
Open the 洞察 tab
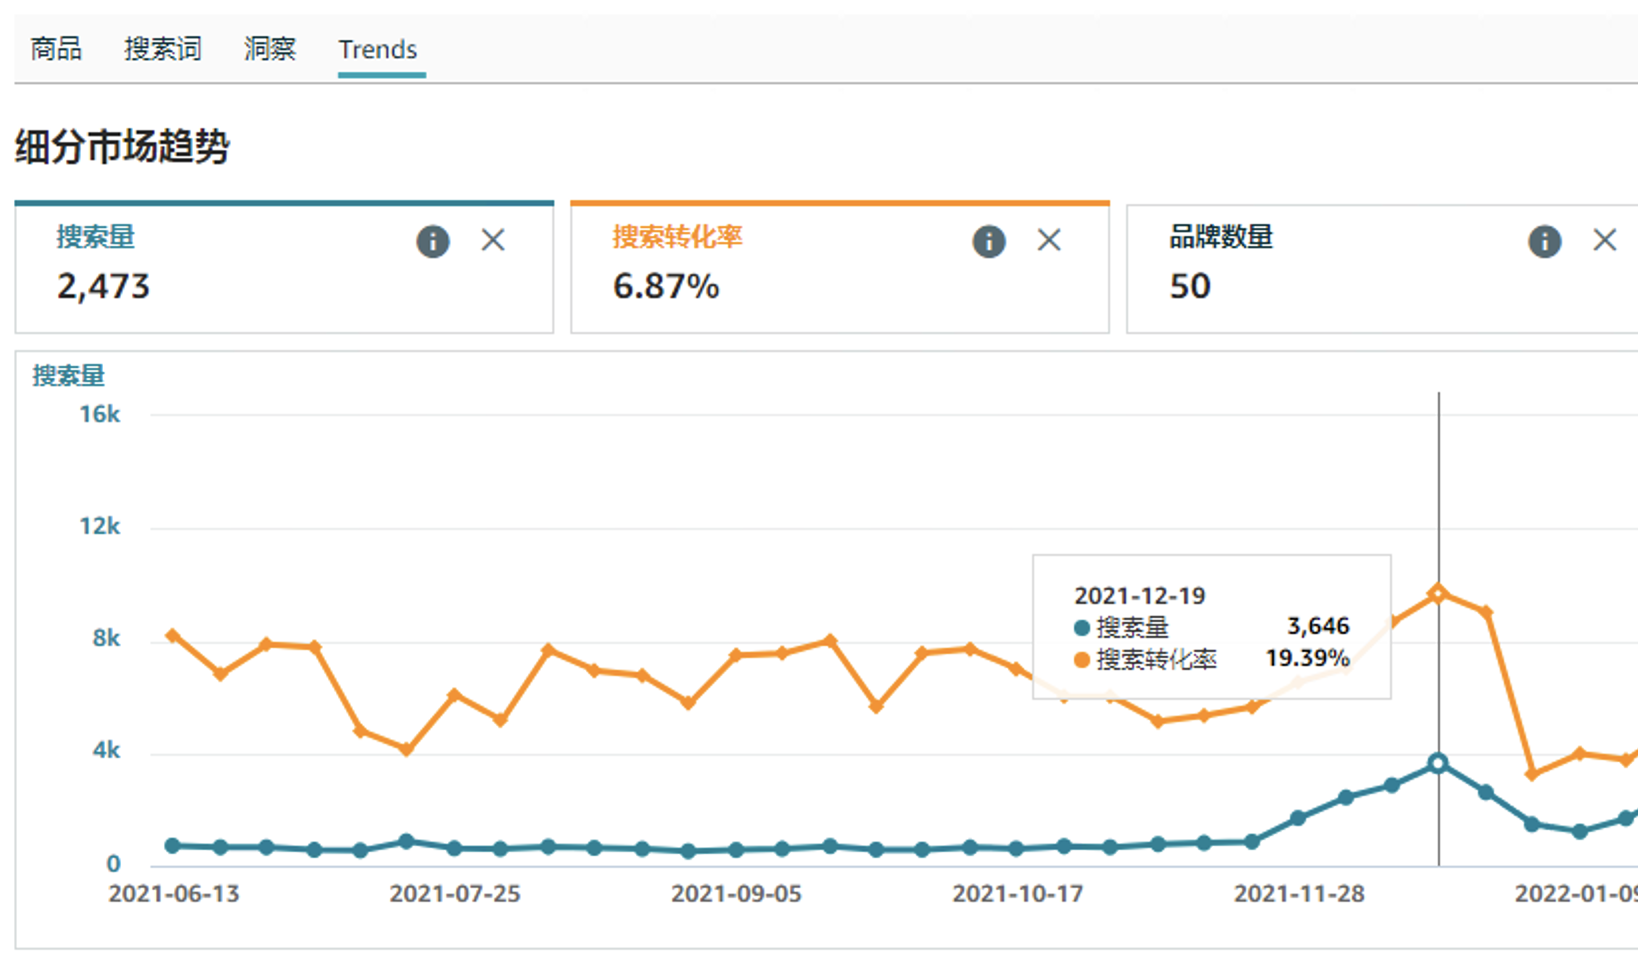[x=269, y=49]
